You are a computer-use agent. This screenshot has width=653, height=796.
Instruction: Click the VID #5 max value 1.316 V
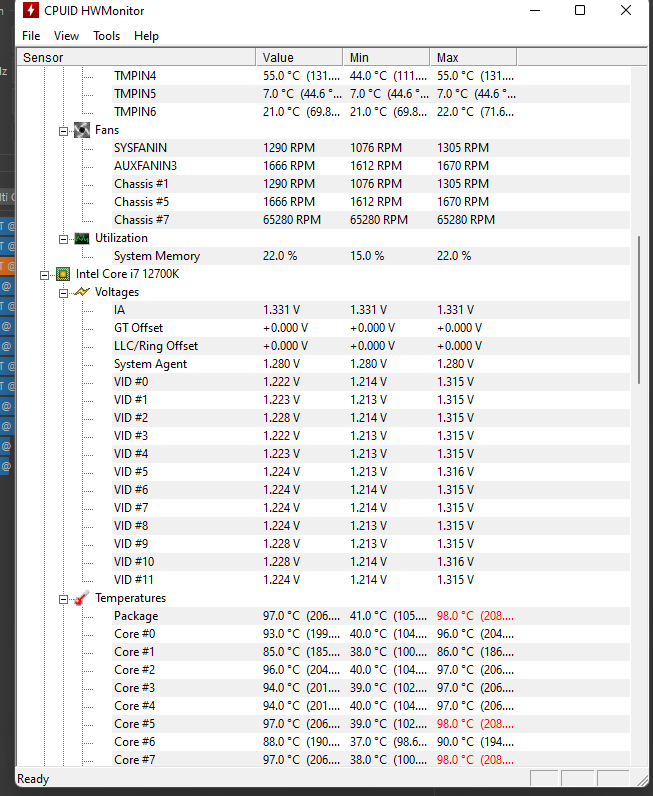(x=455, y=472)
